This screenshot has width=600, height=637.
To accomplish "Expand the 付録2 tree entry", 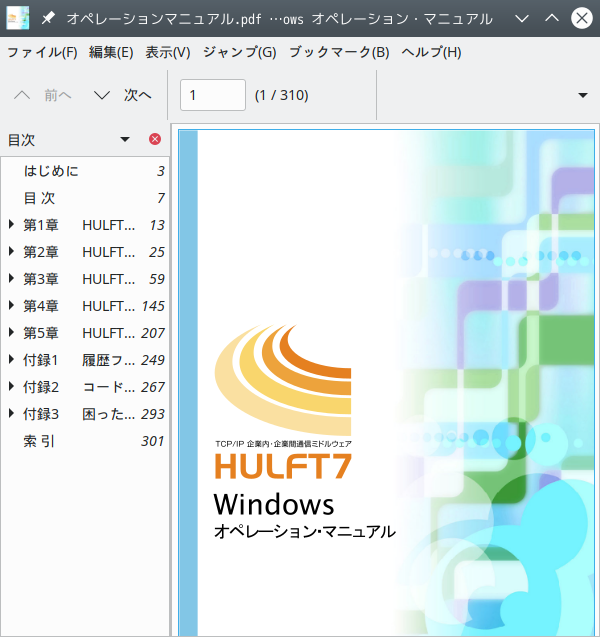I will (11, 386).
